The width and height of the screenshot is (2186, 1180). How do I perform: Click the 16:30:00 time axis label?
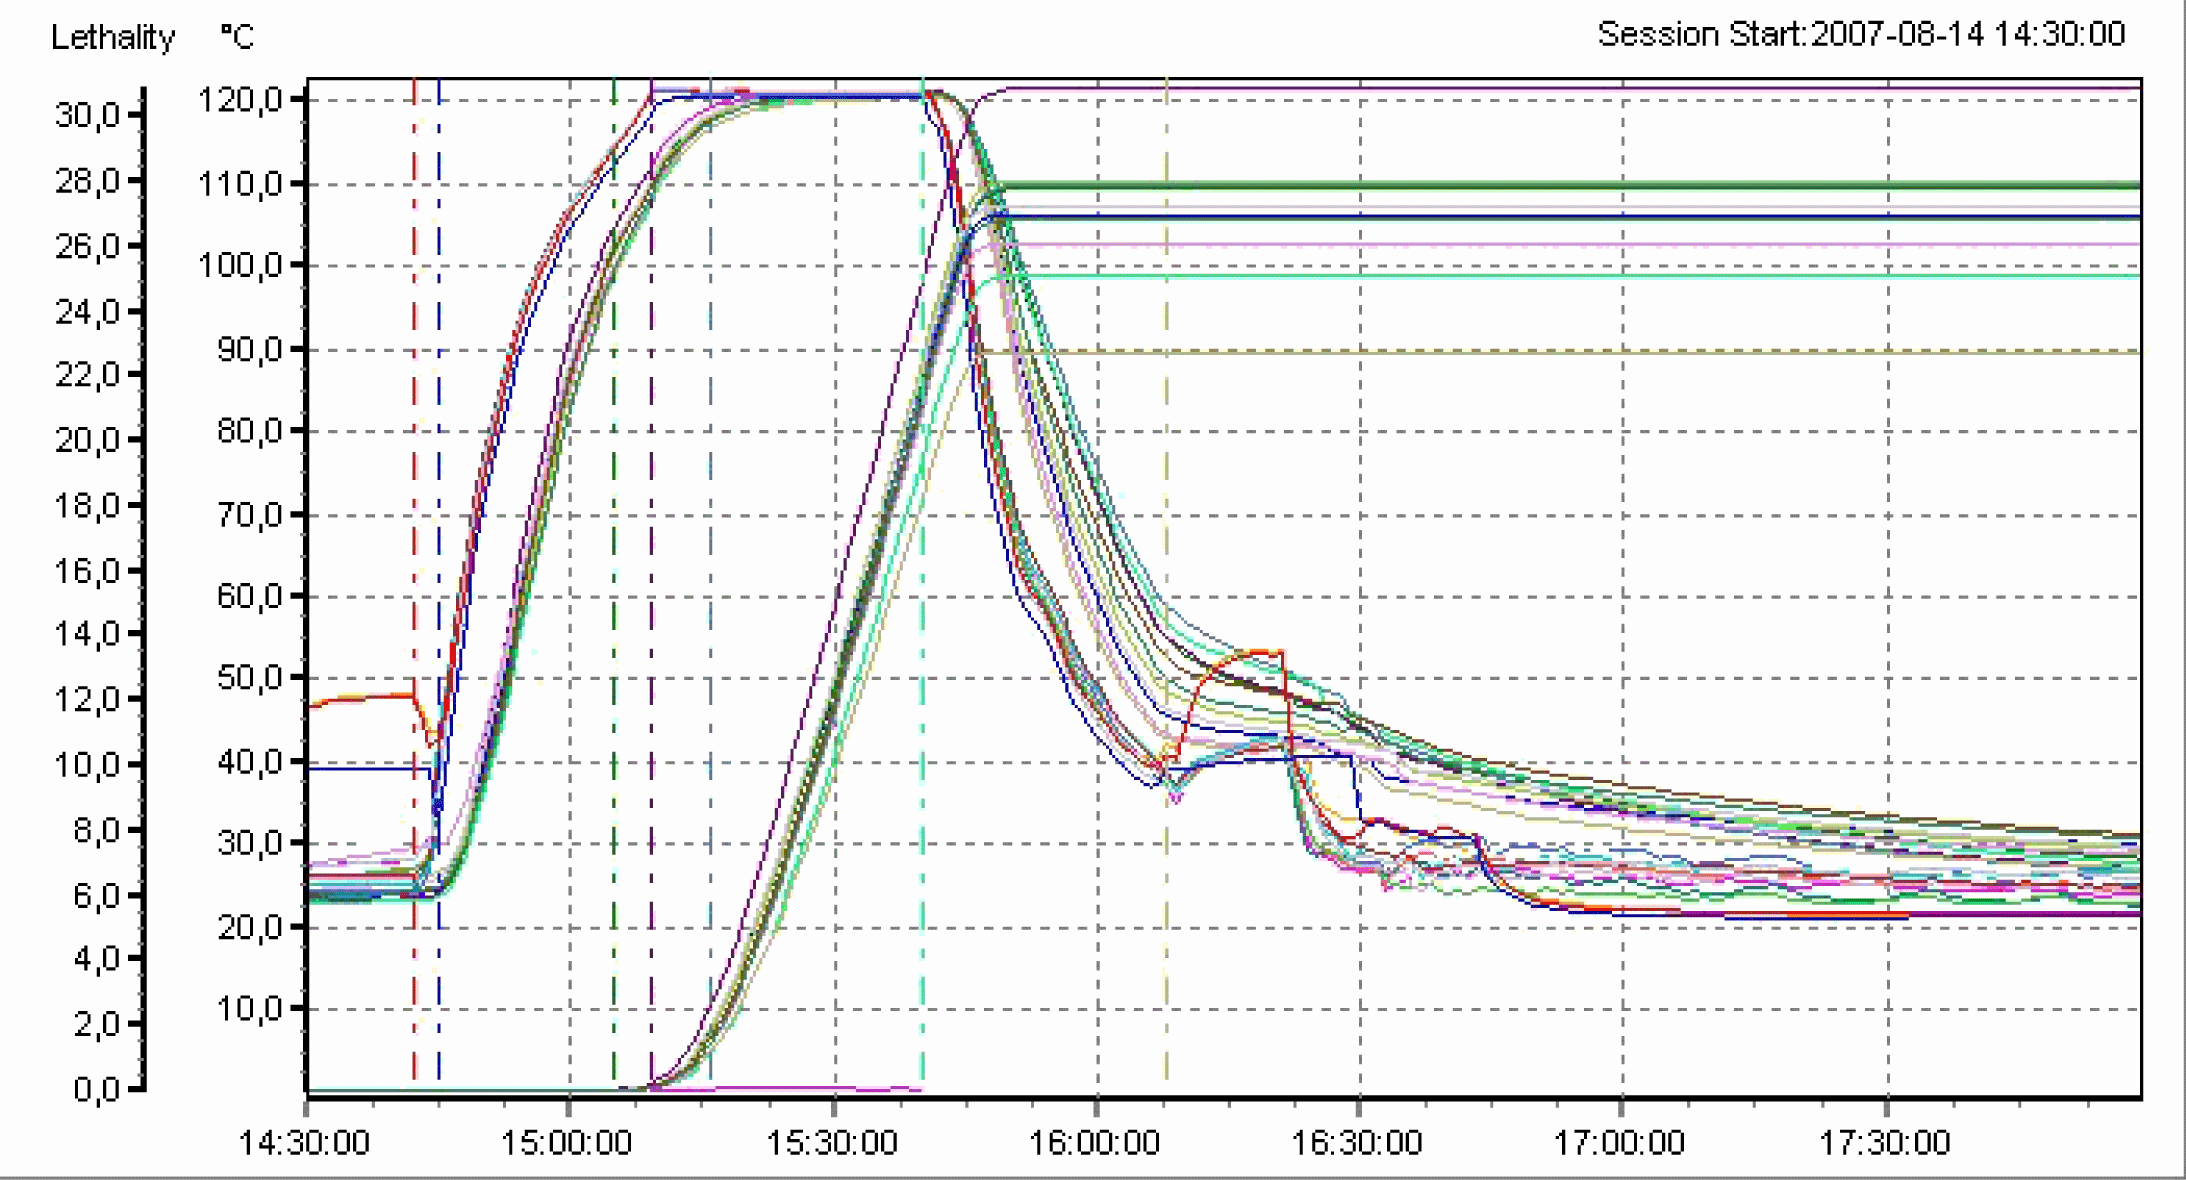point(1357,1142)
